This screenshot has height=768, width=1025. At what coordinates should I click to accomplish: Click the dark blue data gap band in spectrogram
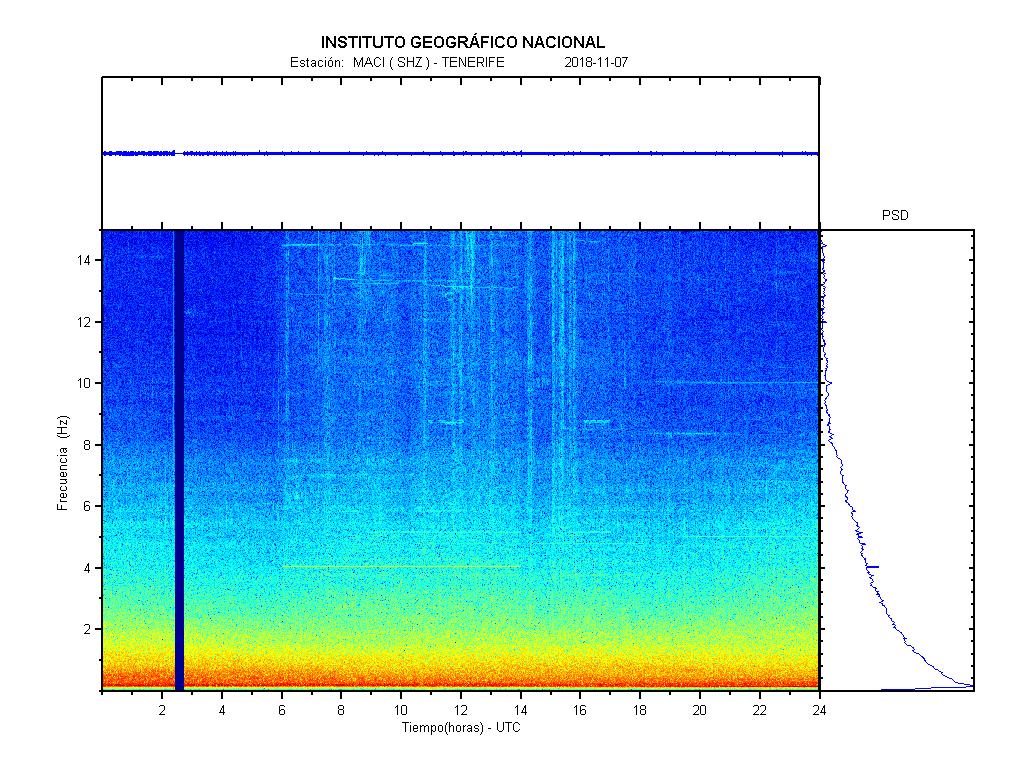179,460
